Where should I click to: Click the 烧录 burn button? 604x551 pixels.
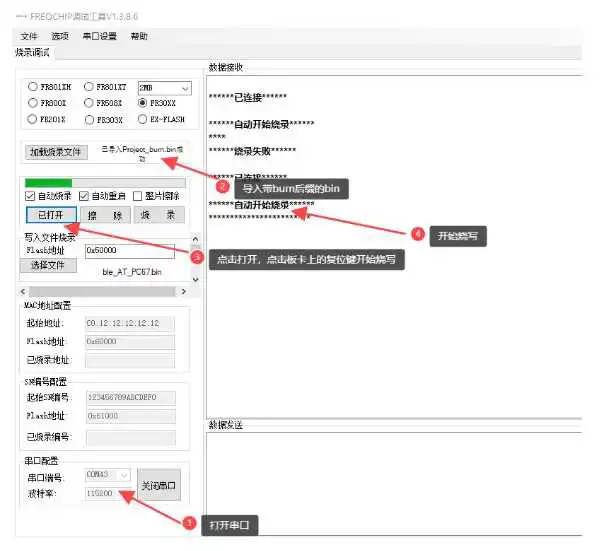(x=159, y=215)
